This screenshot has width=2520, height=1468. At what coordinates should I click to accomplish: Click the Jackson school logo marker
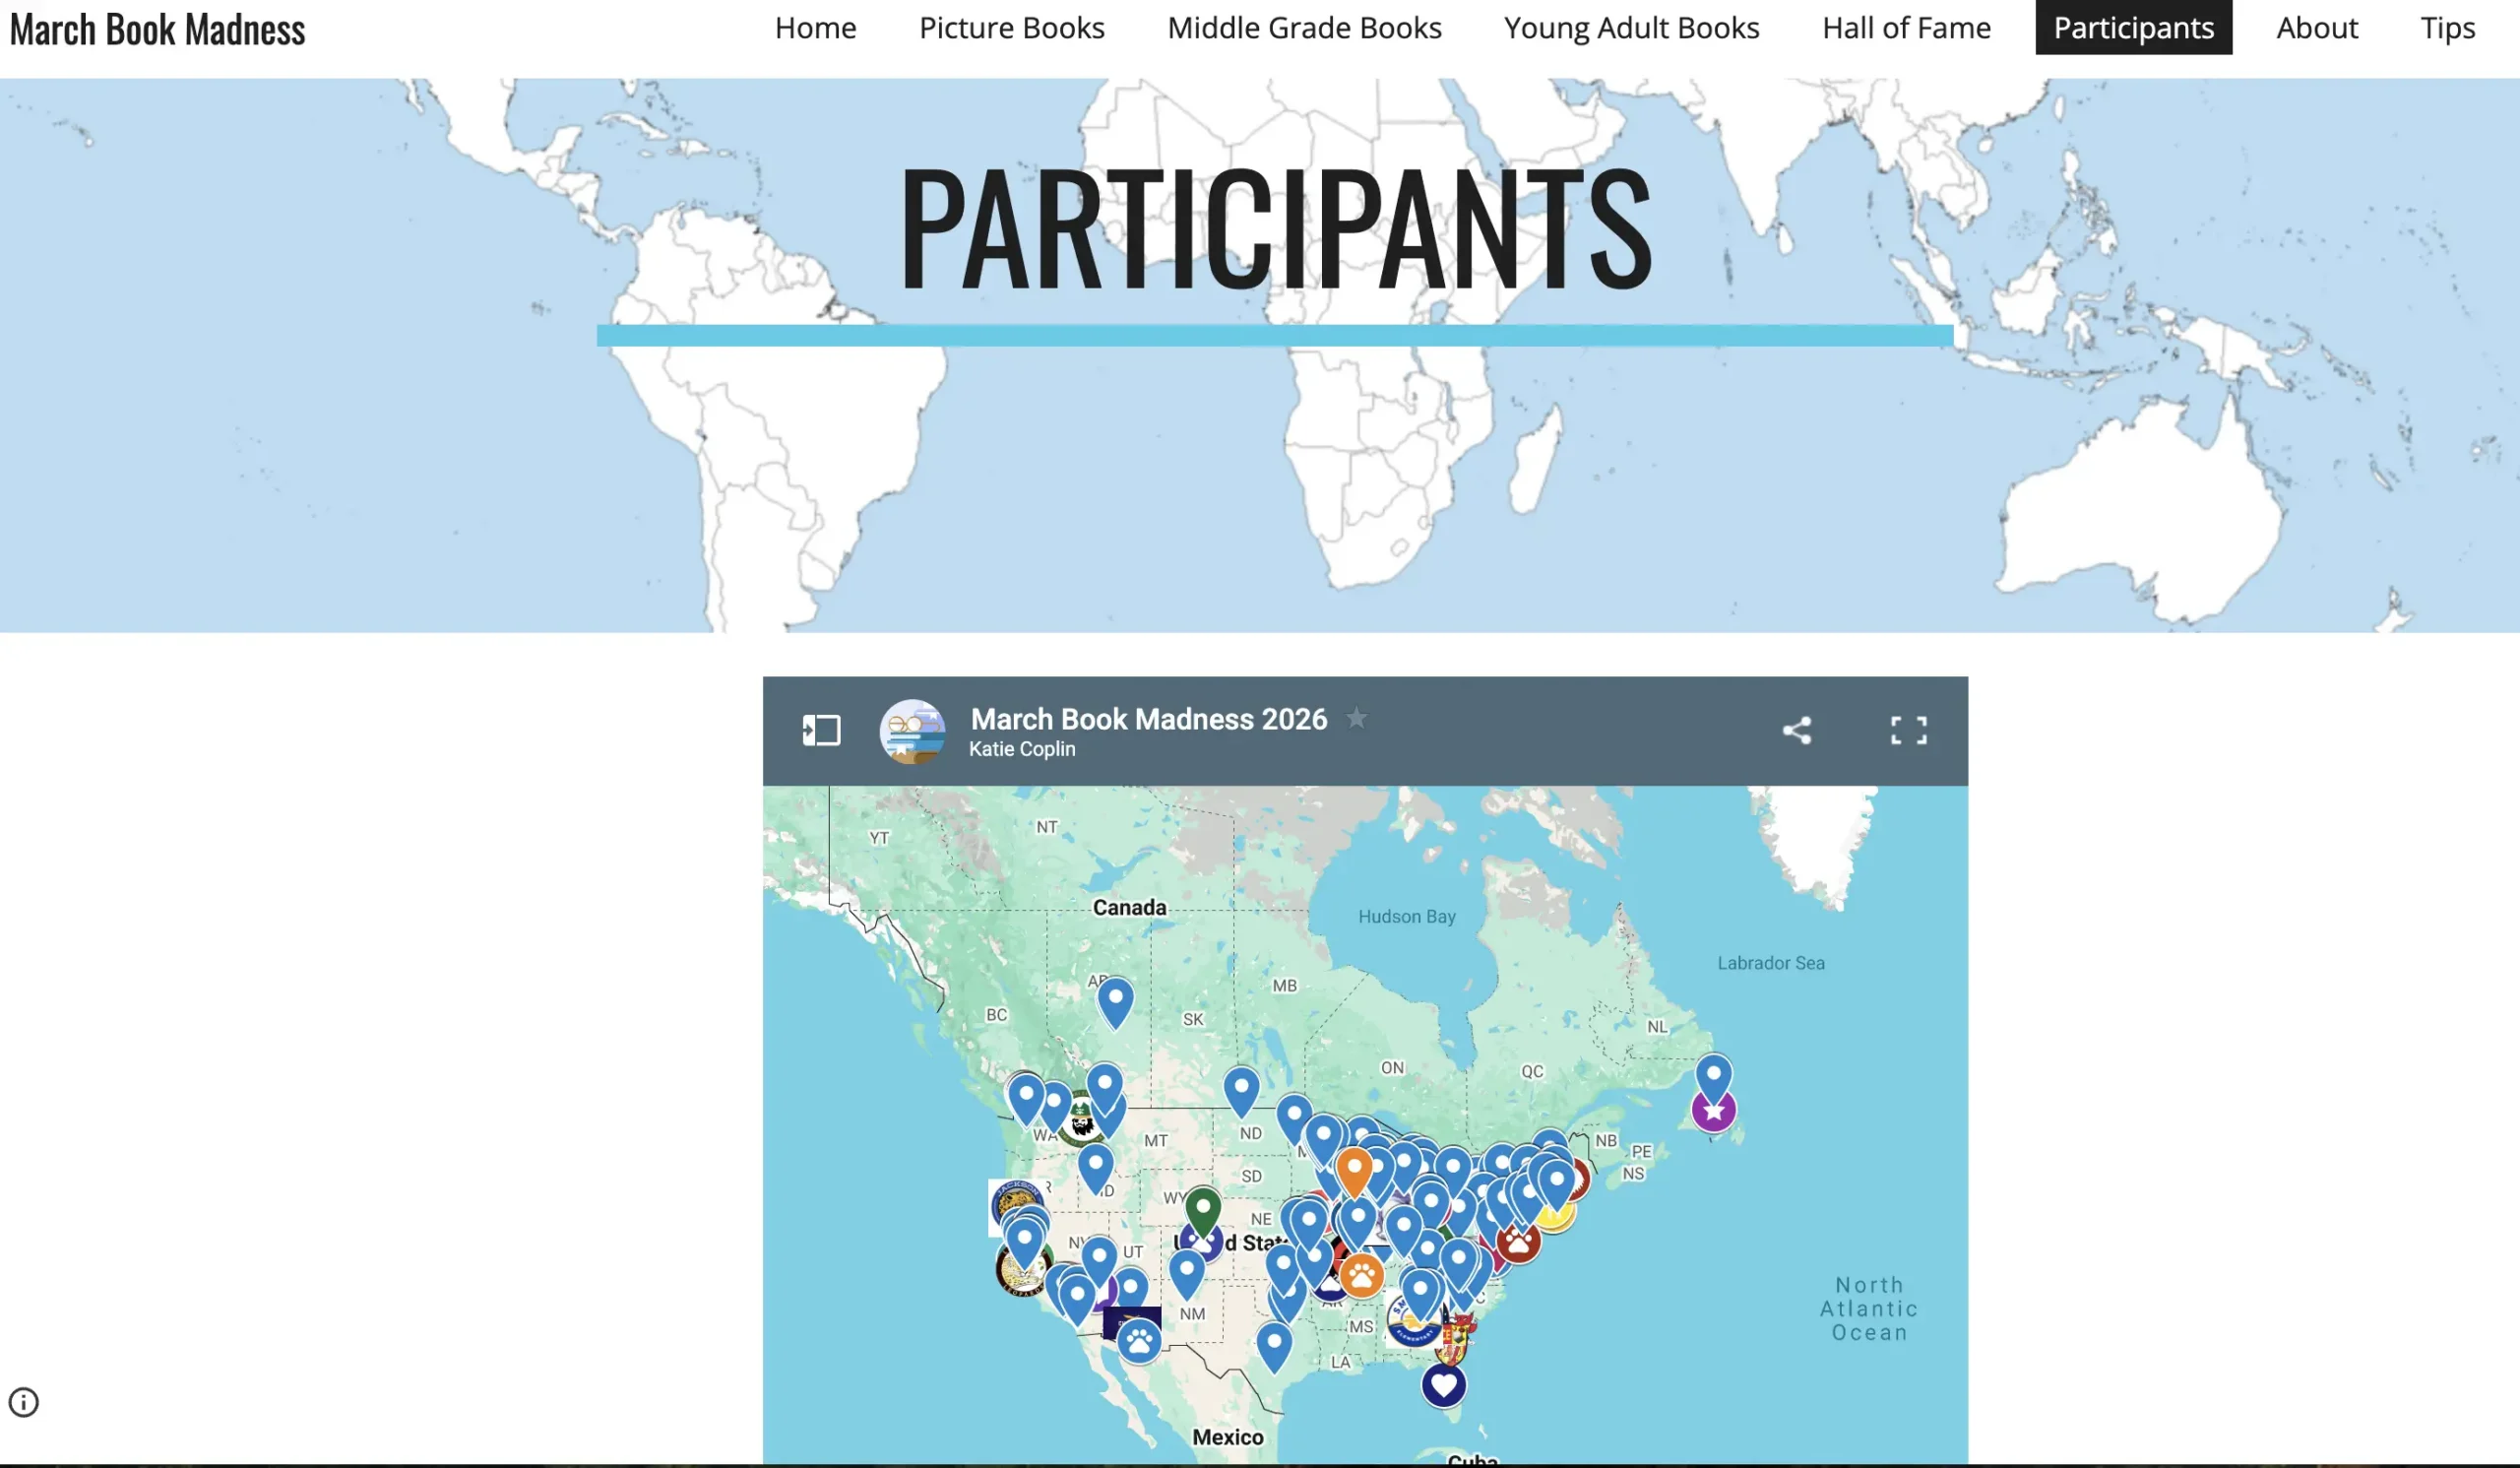coord(1012,1197)
